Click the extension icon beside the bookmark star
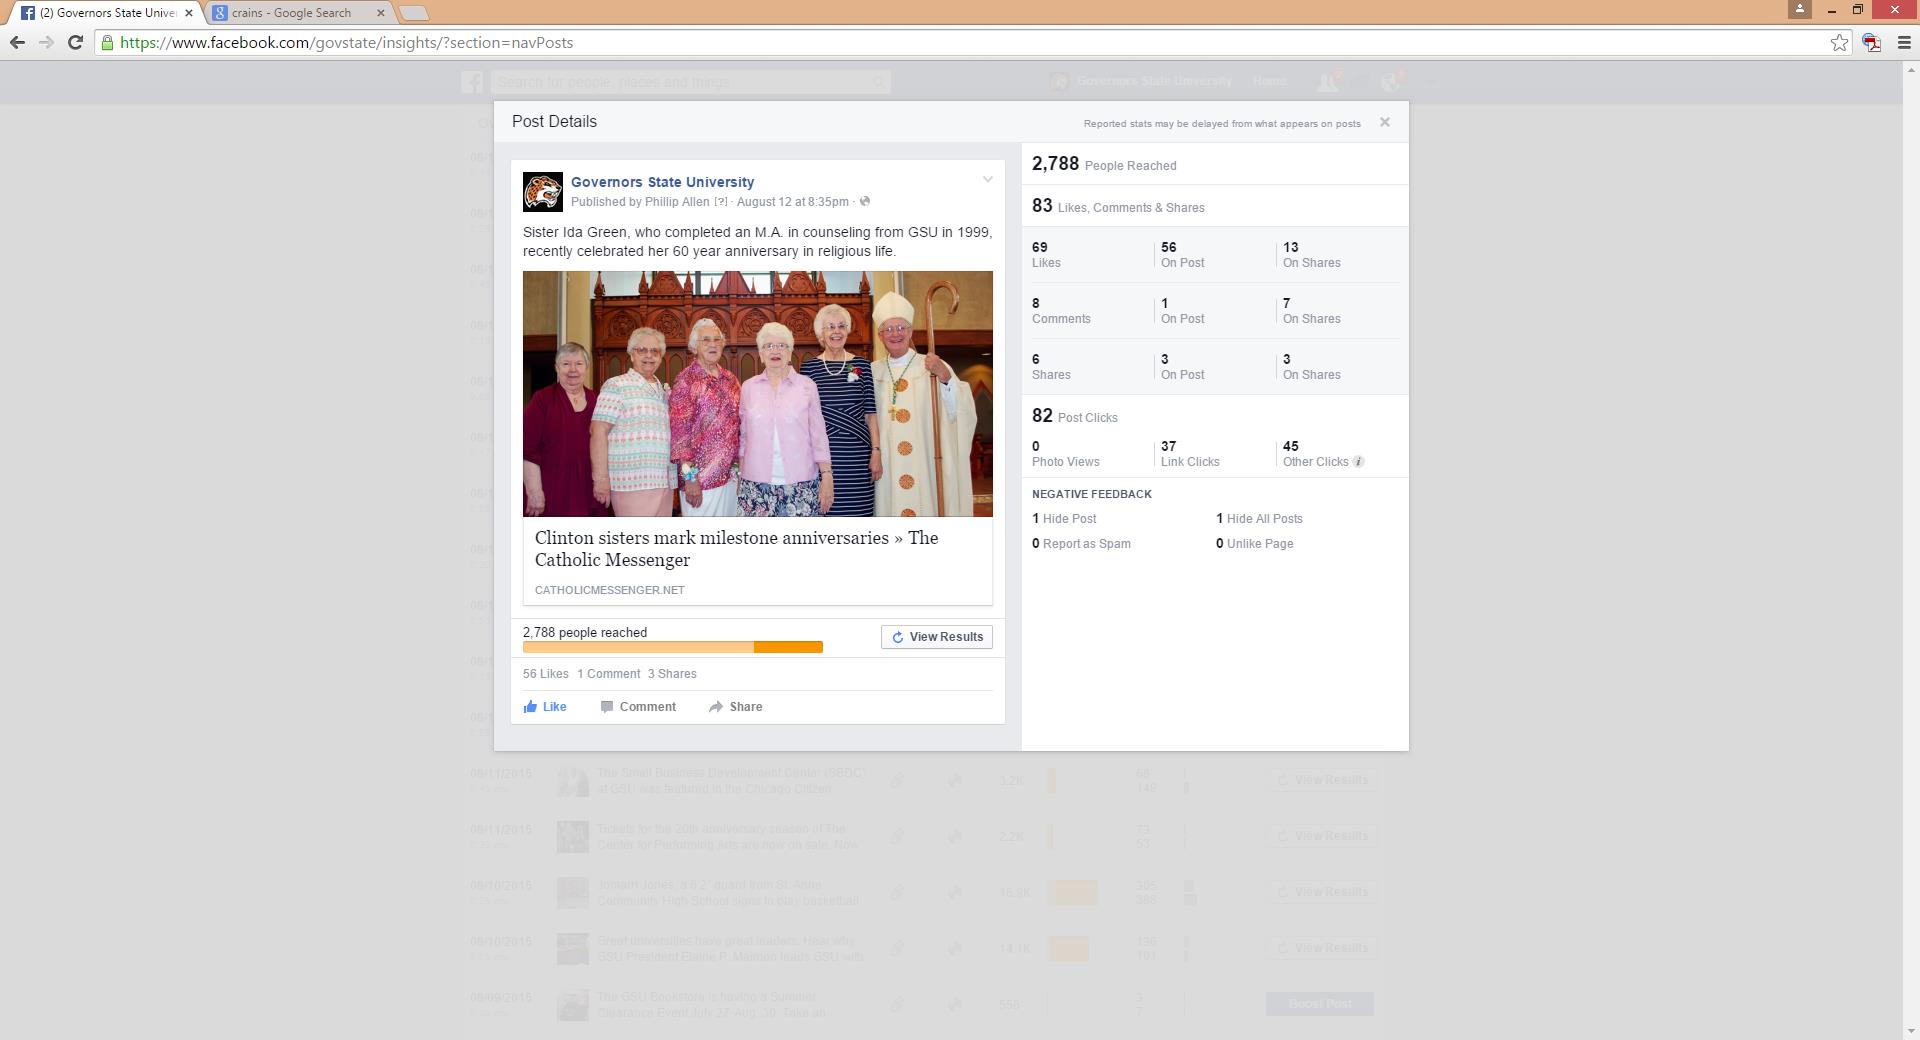This screenshot has height=1040, width=1920. [x=1871, y=42]
